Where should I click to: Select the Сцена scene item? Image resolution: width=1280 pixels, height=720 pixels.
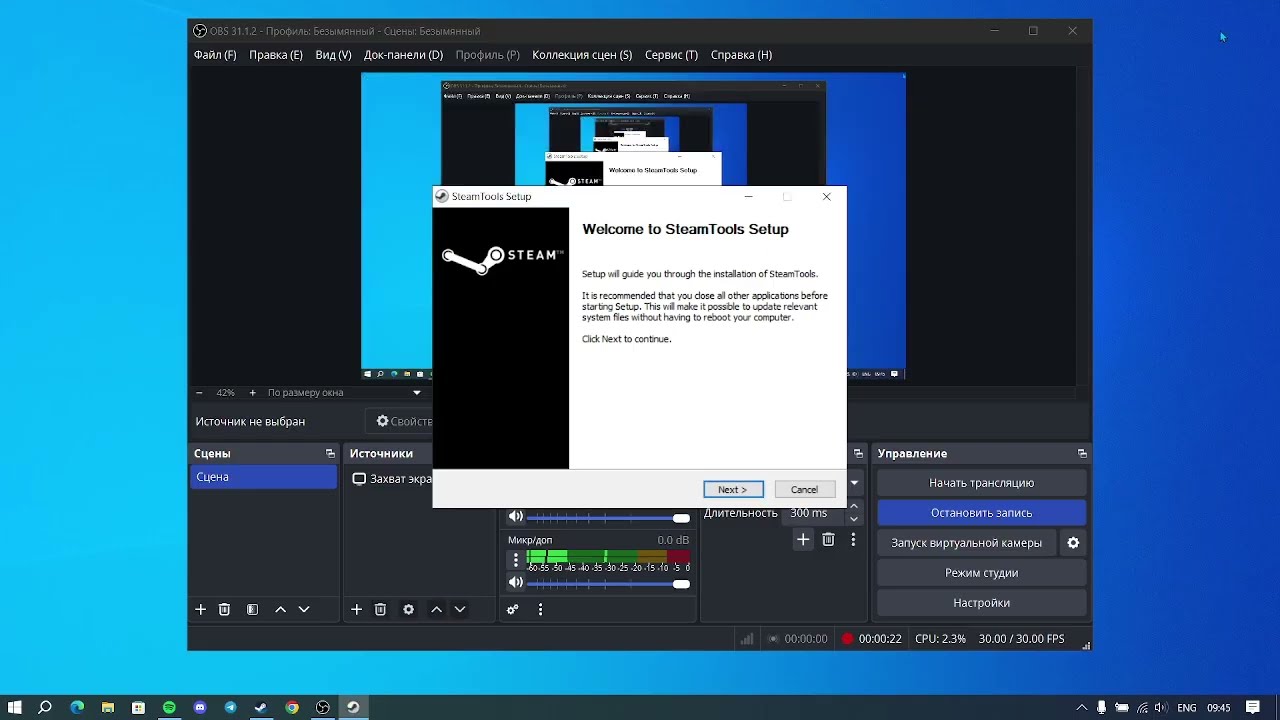point(264,477)
